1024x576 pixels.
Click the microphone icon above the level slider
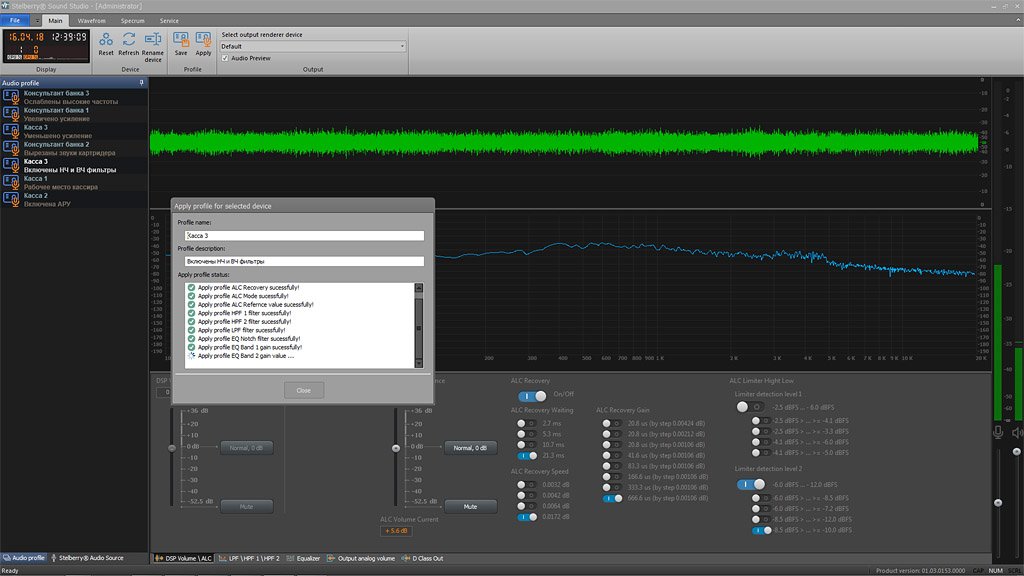pyautogui.click(x=997, y=432)
